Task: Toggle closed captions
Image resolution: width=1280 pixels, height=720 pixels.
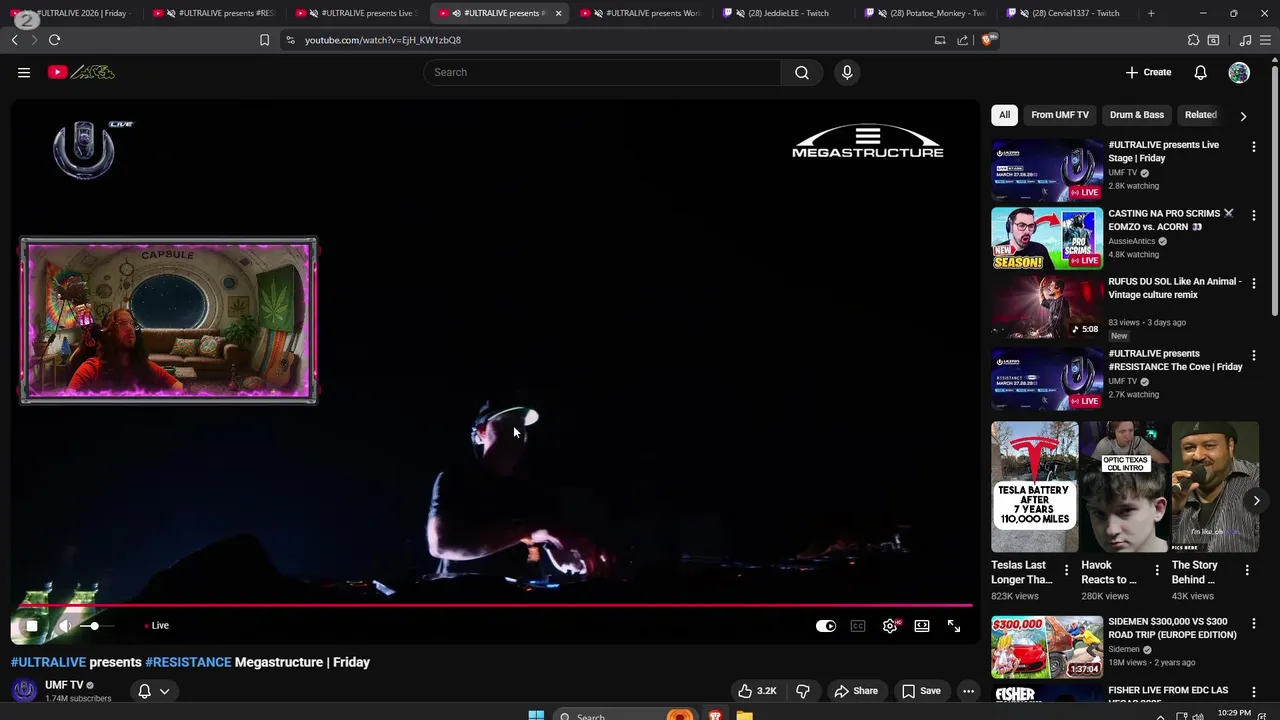Action: pos(858,626)
